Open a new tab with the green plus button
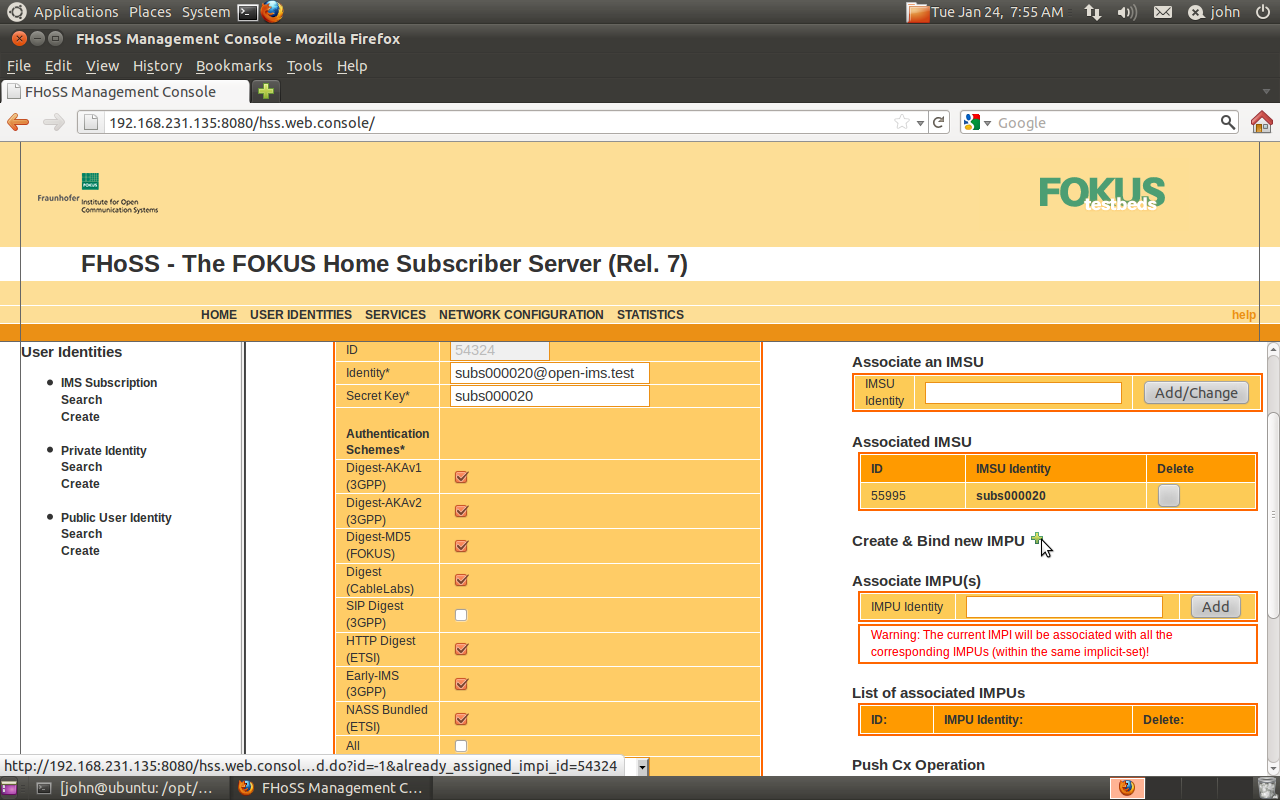1280x800 pixels. click(x=265, y=91)
